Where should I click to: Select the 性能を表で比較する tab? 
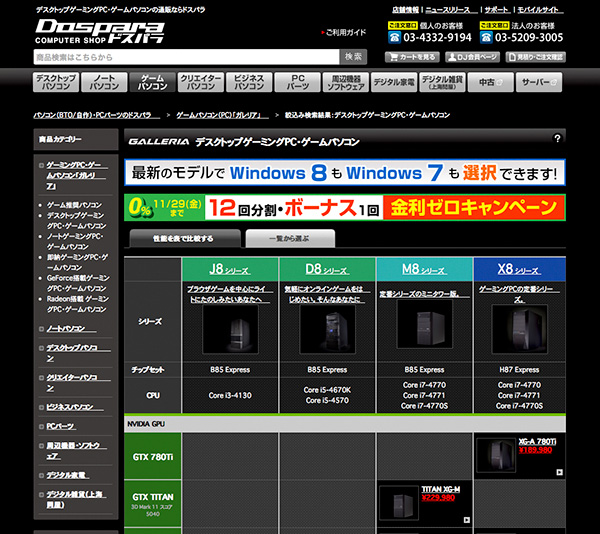click(184, 238)
